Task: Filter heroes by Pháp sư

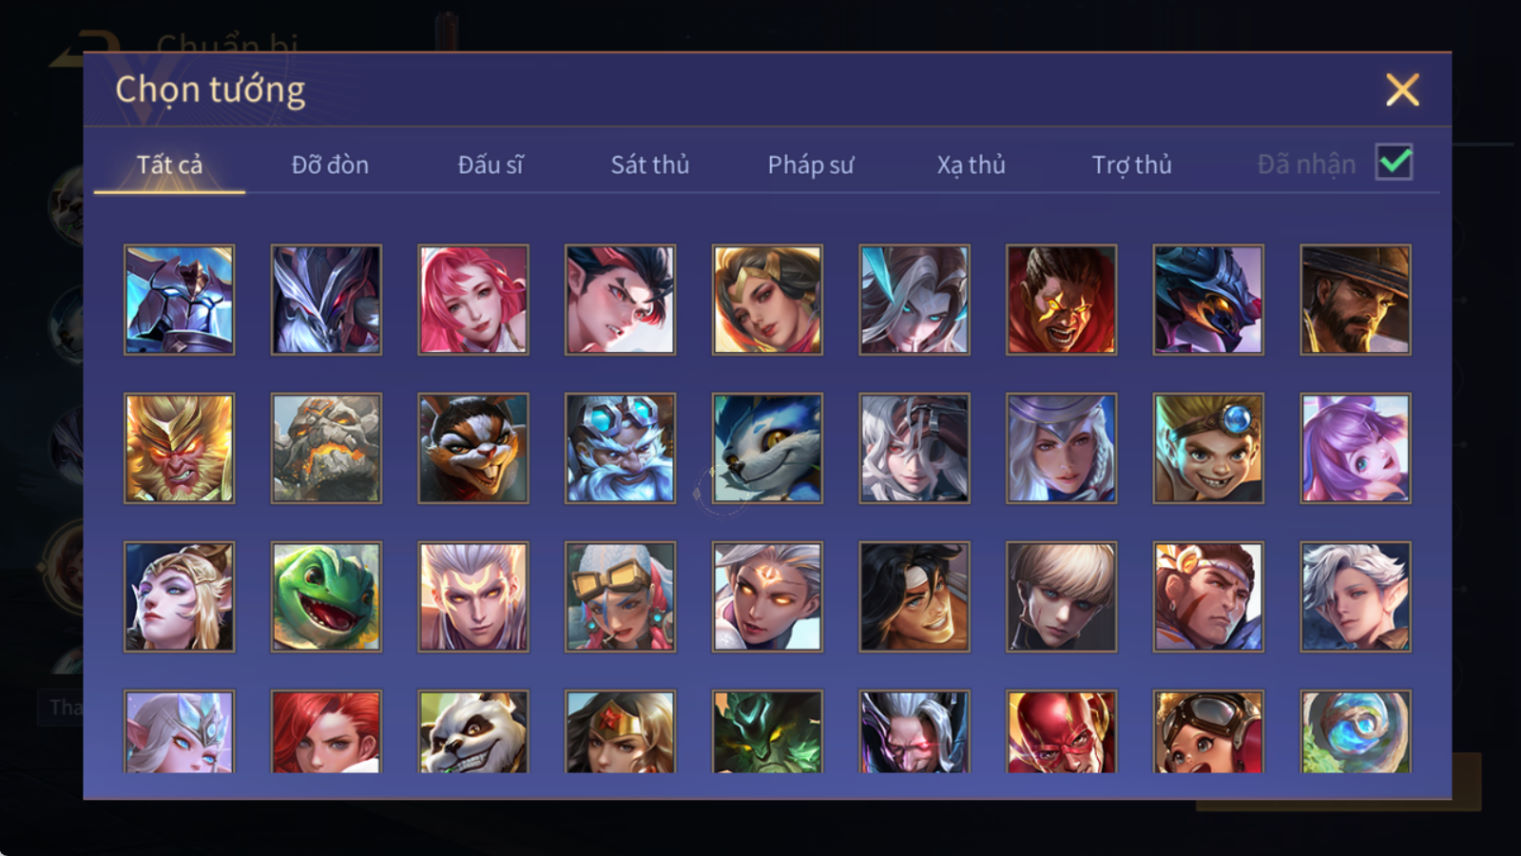Action: (x=811, y=165)
